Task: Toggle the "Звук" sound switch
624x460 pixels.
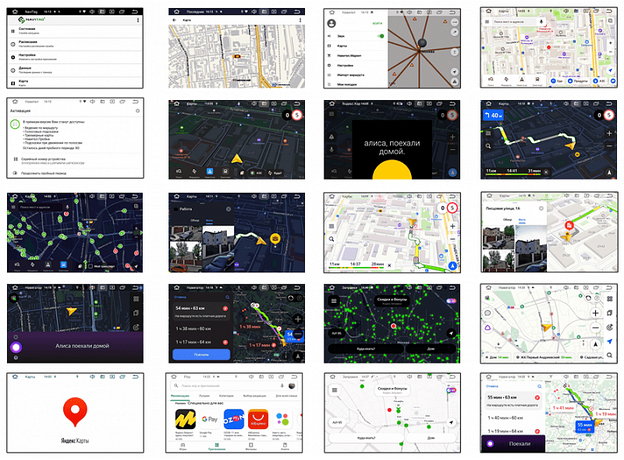Action: point(380,36)
